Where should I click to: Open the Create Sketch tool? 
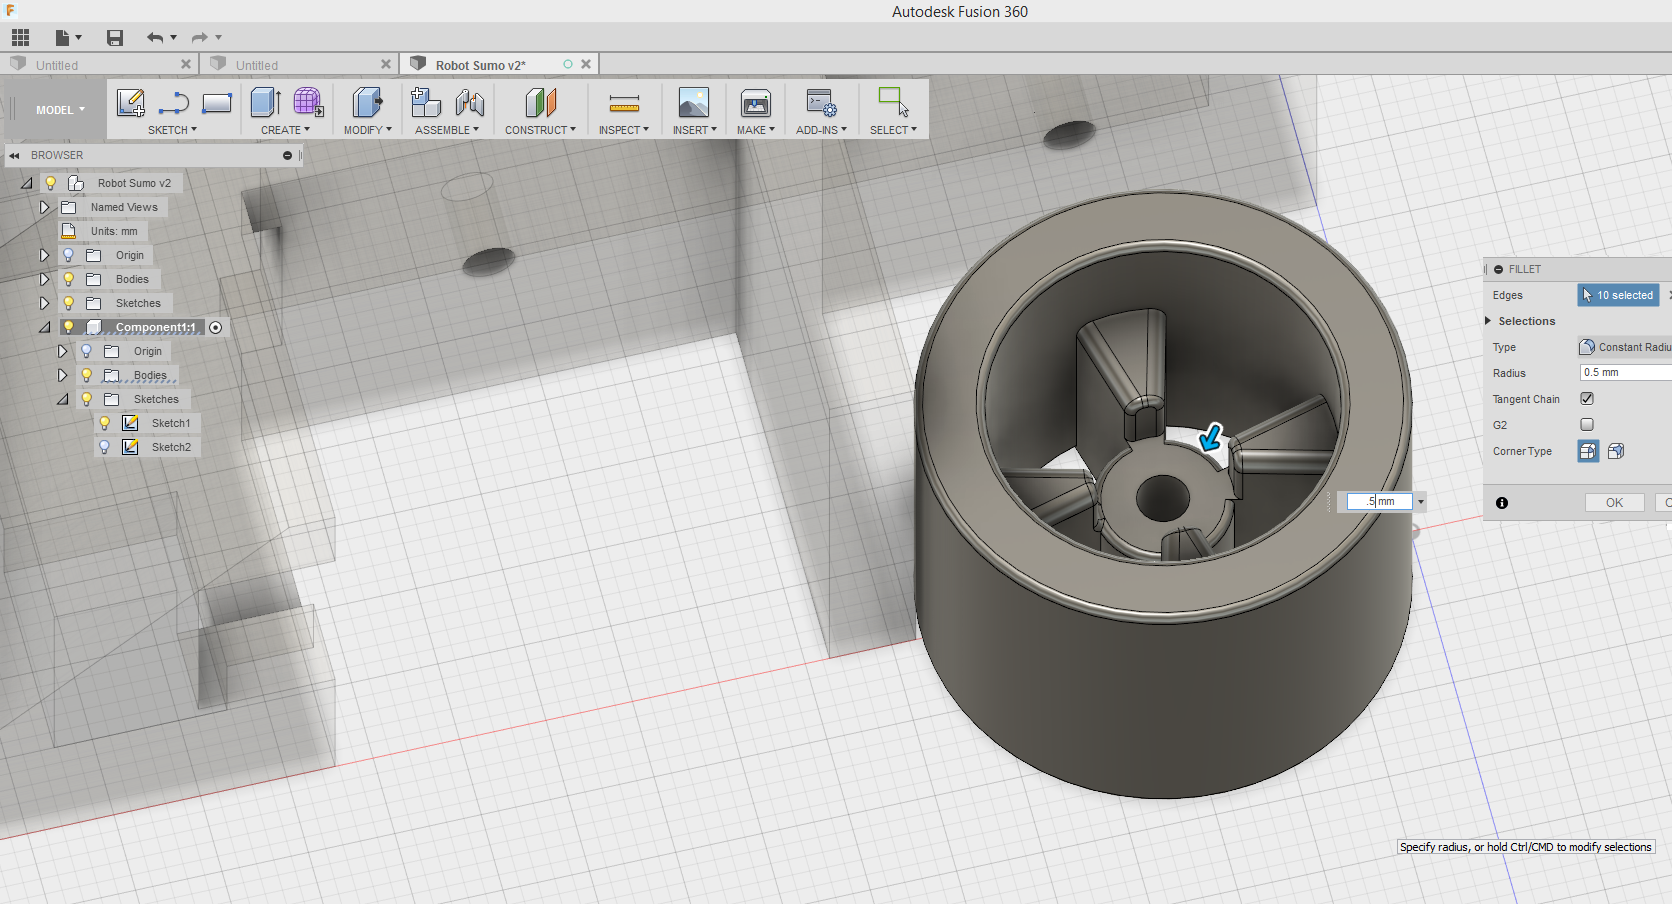coord(129,101)
